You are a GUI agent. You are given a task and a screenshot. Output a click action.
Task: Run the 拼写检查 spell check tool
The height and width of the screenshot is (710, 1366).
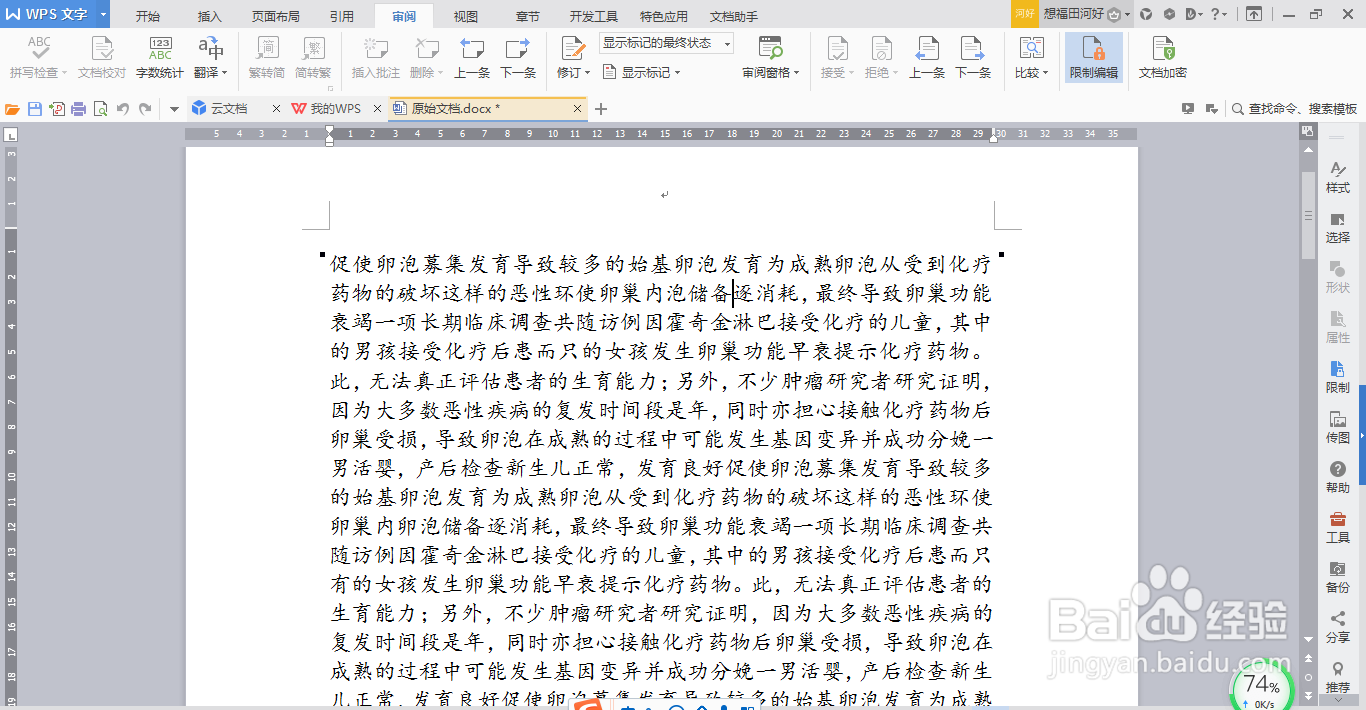[x=38, y=56]
